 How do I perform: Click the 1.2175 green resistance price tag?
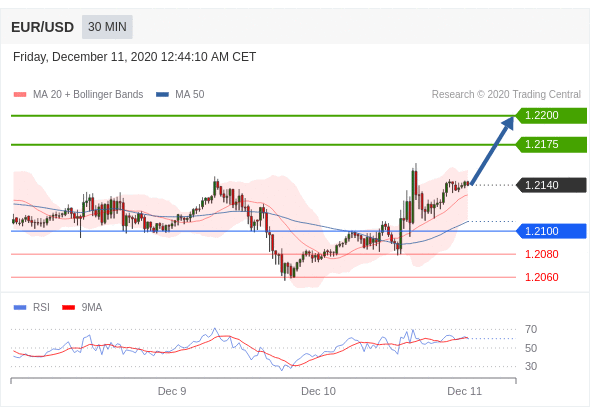(551, 144)
